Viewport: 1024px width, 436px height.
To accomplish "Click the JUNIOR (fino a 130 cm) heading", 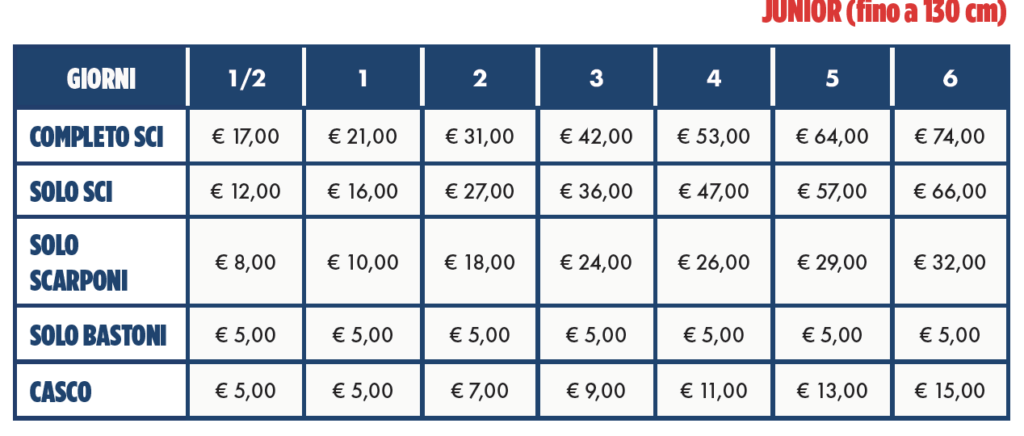I will click(x=883, y=16).
